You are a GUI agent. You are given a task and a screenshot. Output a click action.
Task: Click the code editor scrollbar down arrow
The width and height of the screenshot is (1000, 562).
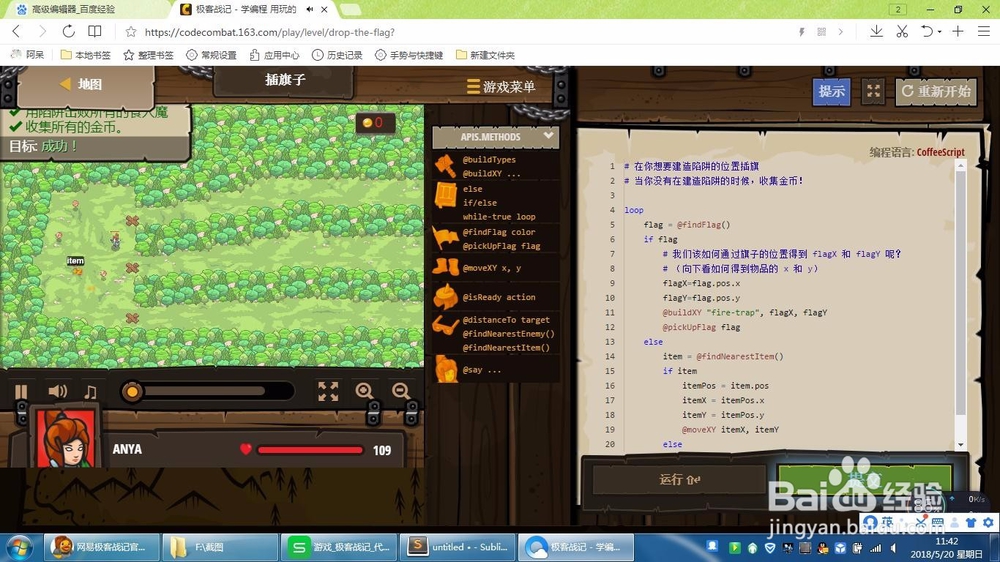click(960, 445)
